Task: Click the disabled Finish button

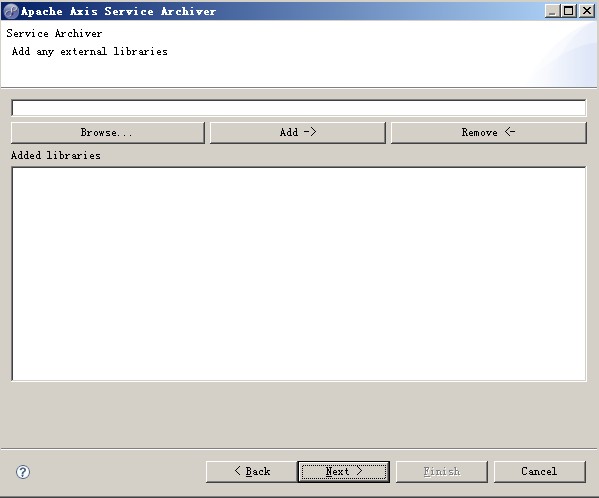Action: pyautogui.click(x=442, y=472)
